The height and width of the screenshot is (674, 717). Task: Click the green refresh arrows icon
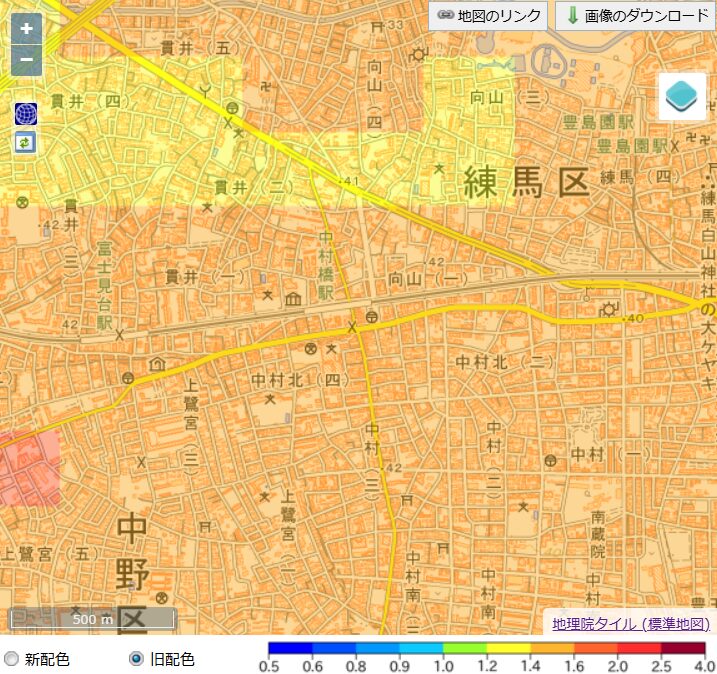(25, 143)
